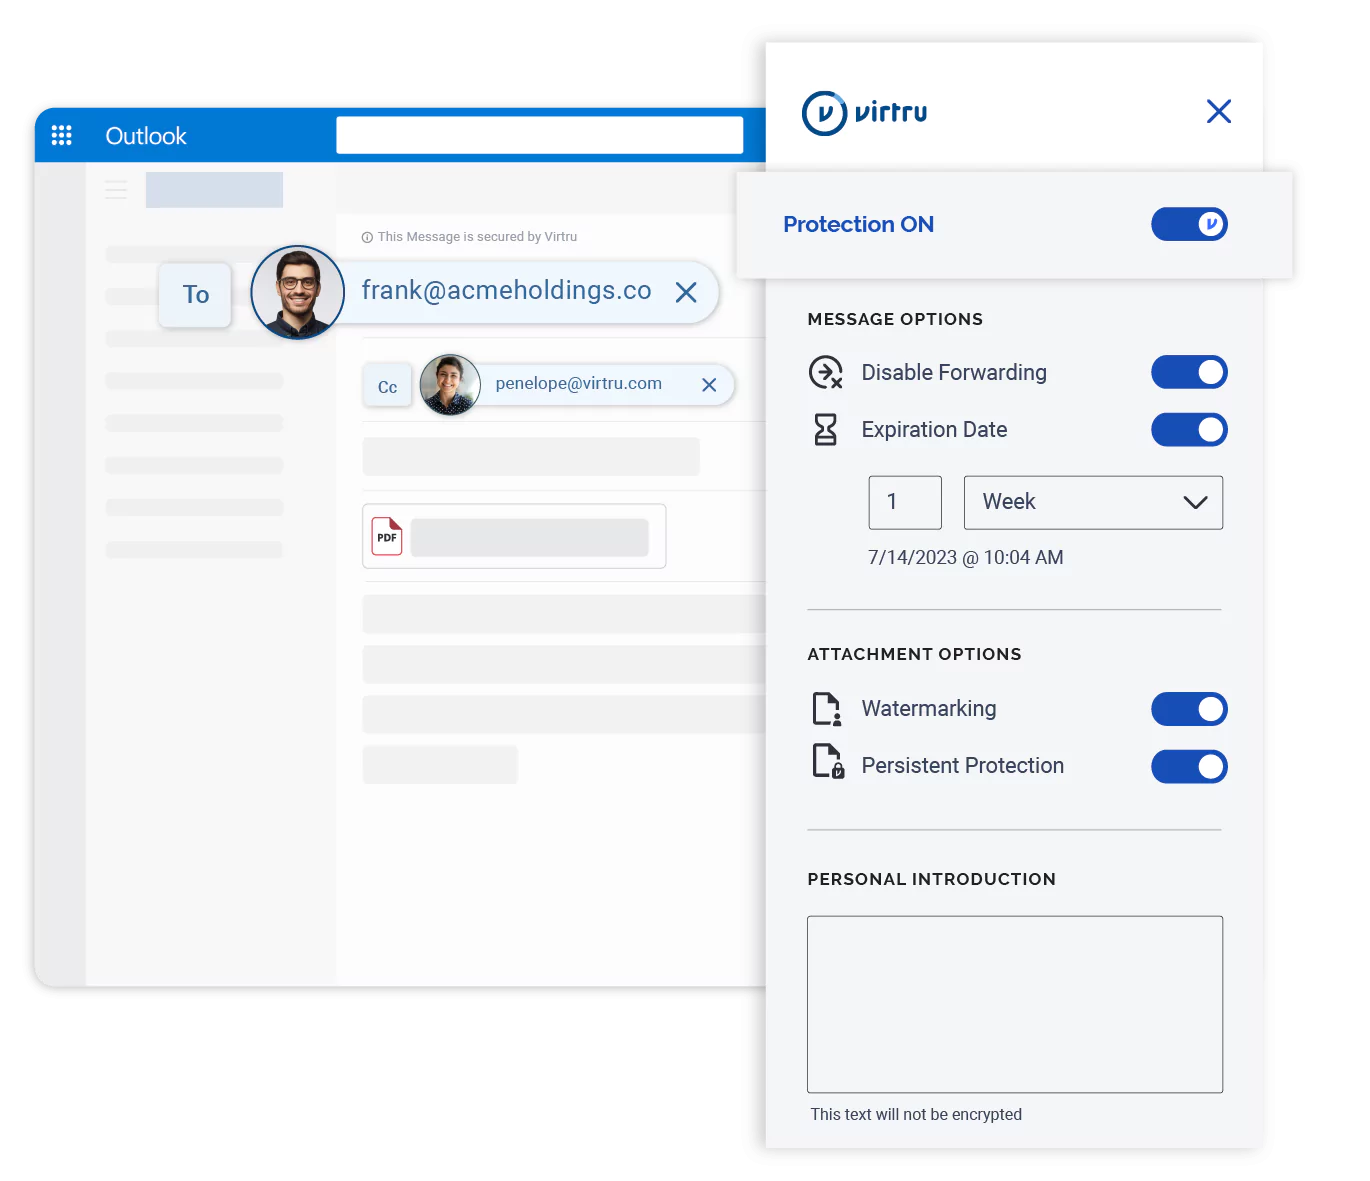
Task: Open the Week expiration unit dropdown
Action: coord(1092,502)
